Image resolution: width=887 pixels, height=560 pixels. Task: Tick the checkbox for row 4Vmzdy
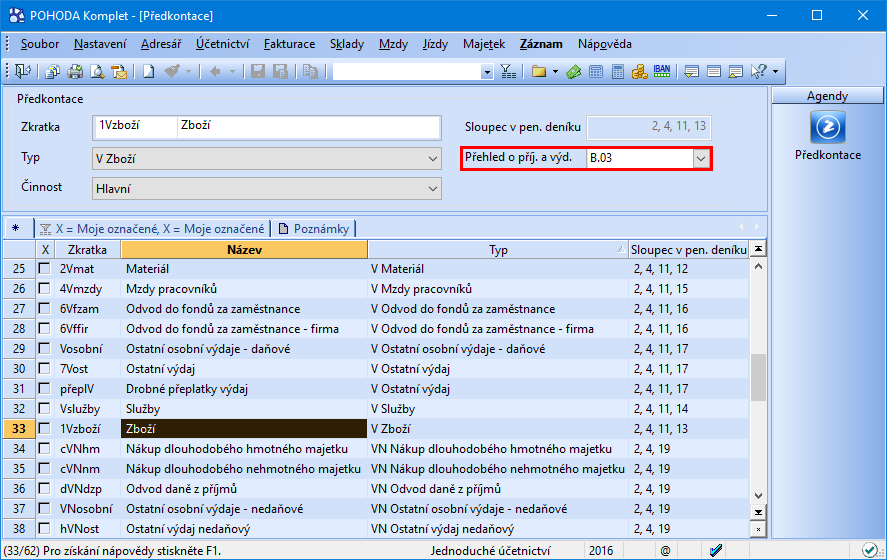tap(44, 288)
